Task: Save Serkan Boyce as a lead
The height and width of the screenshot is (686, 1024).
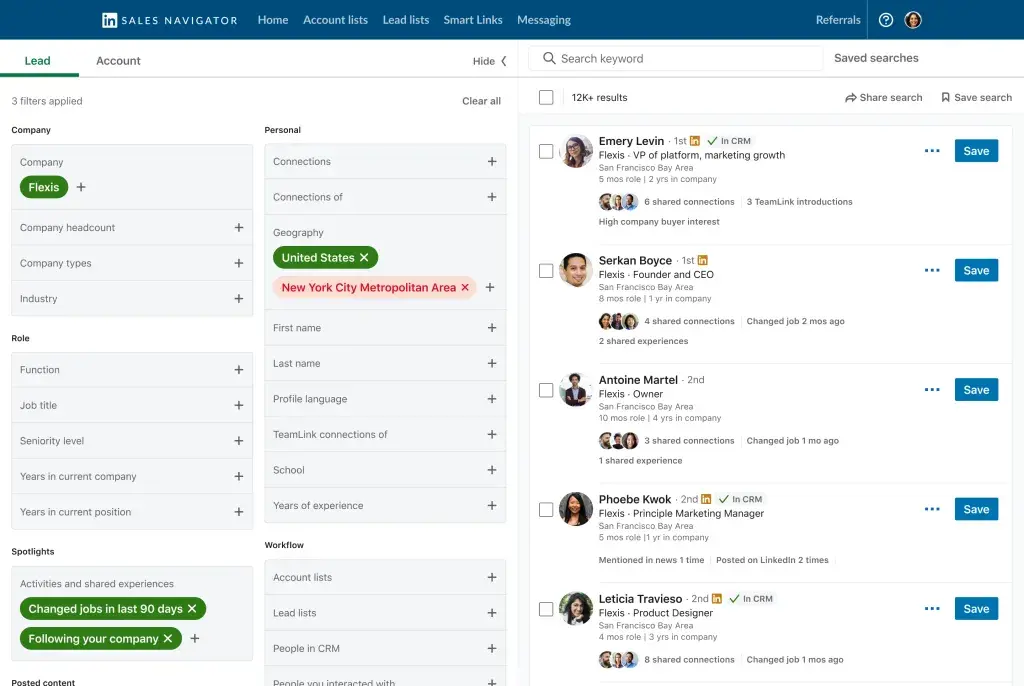Action: coord(975,270)
